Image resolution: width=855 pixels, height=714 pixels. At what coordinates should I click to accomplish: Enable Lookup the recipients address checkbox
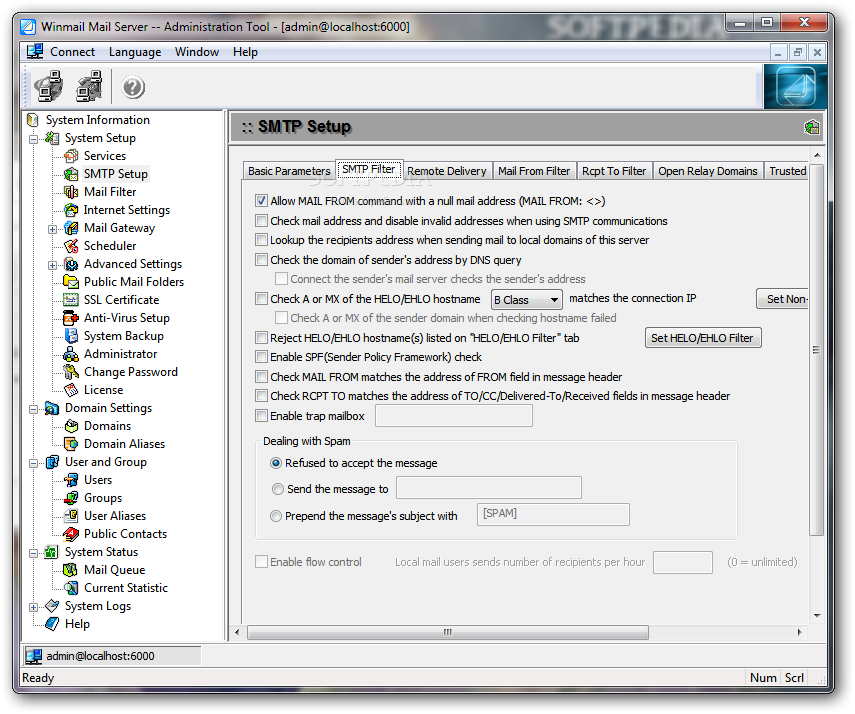coord(262,240)
